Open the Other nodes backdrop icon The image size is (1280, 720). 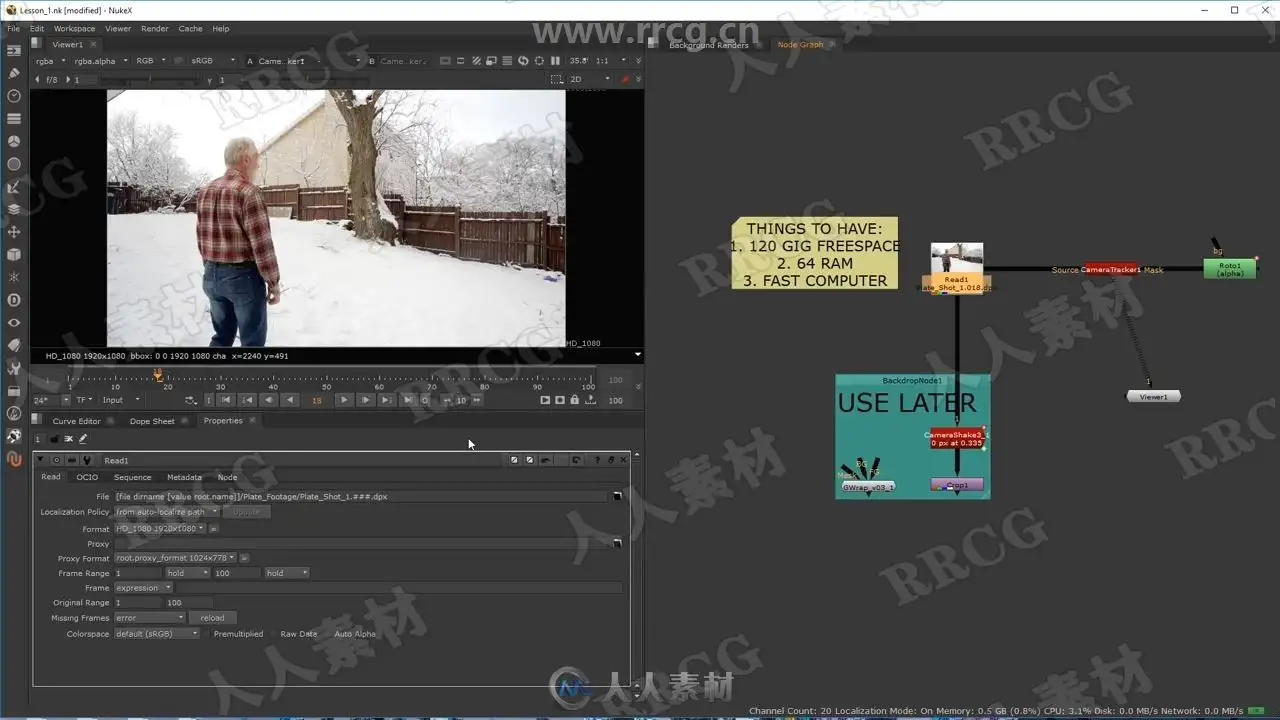14,391
